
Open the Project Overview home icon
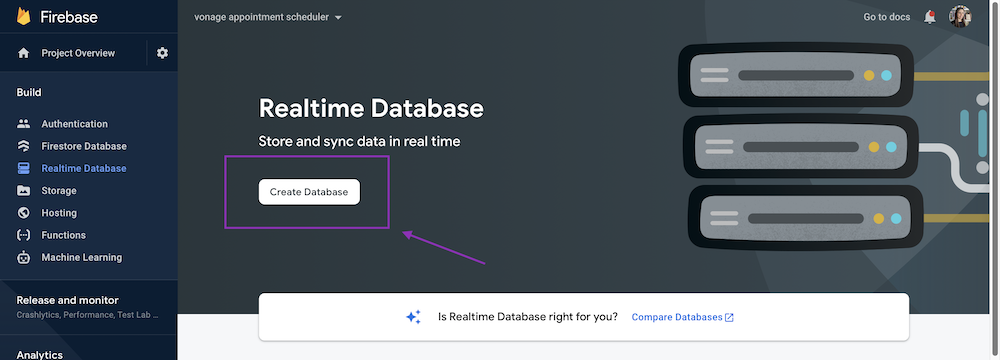pyautogui.click(x=24, y=53)
